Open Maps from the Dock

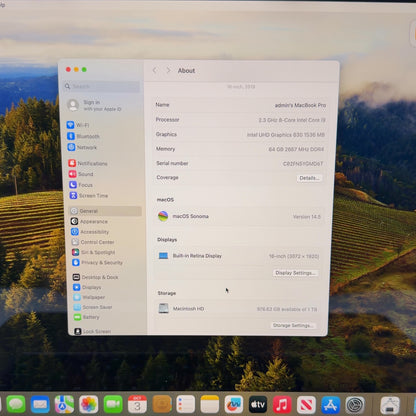(64, 404)
